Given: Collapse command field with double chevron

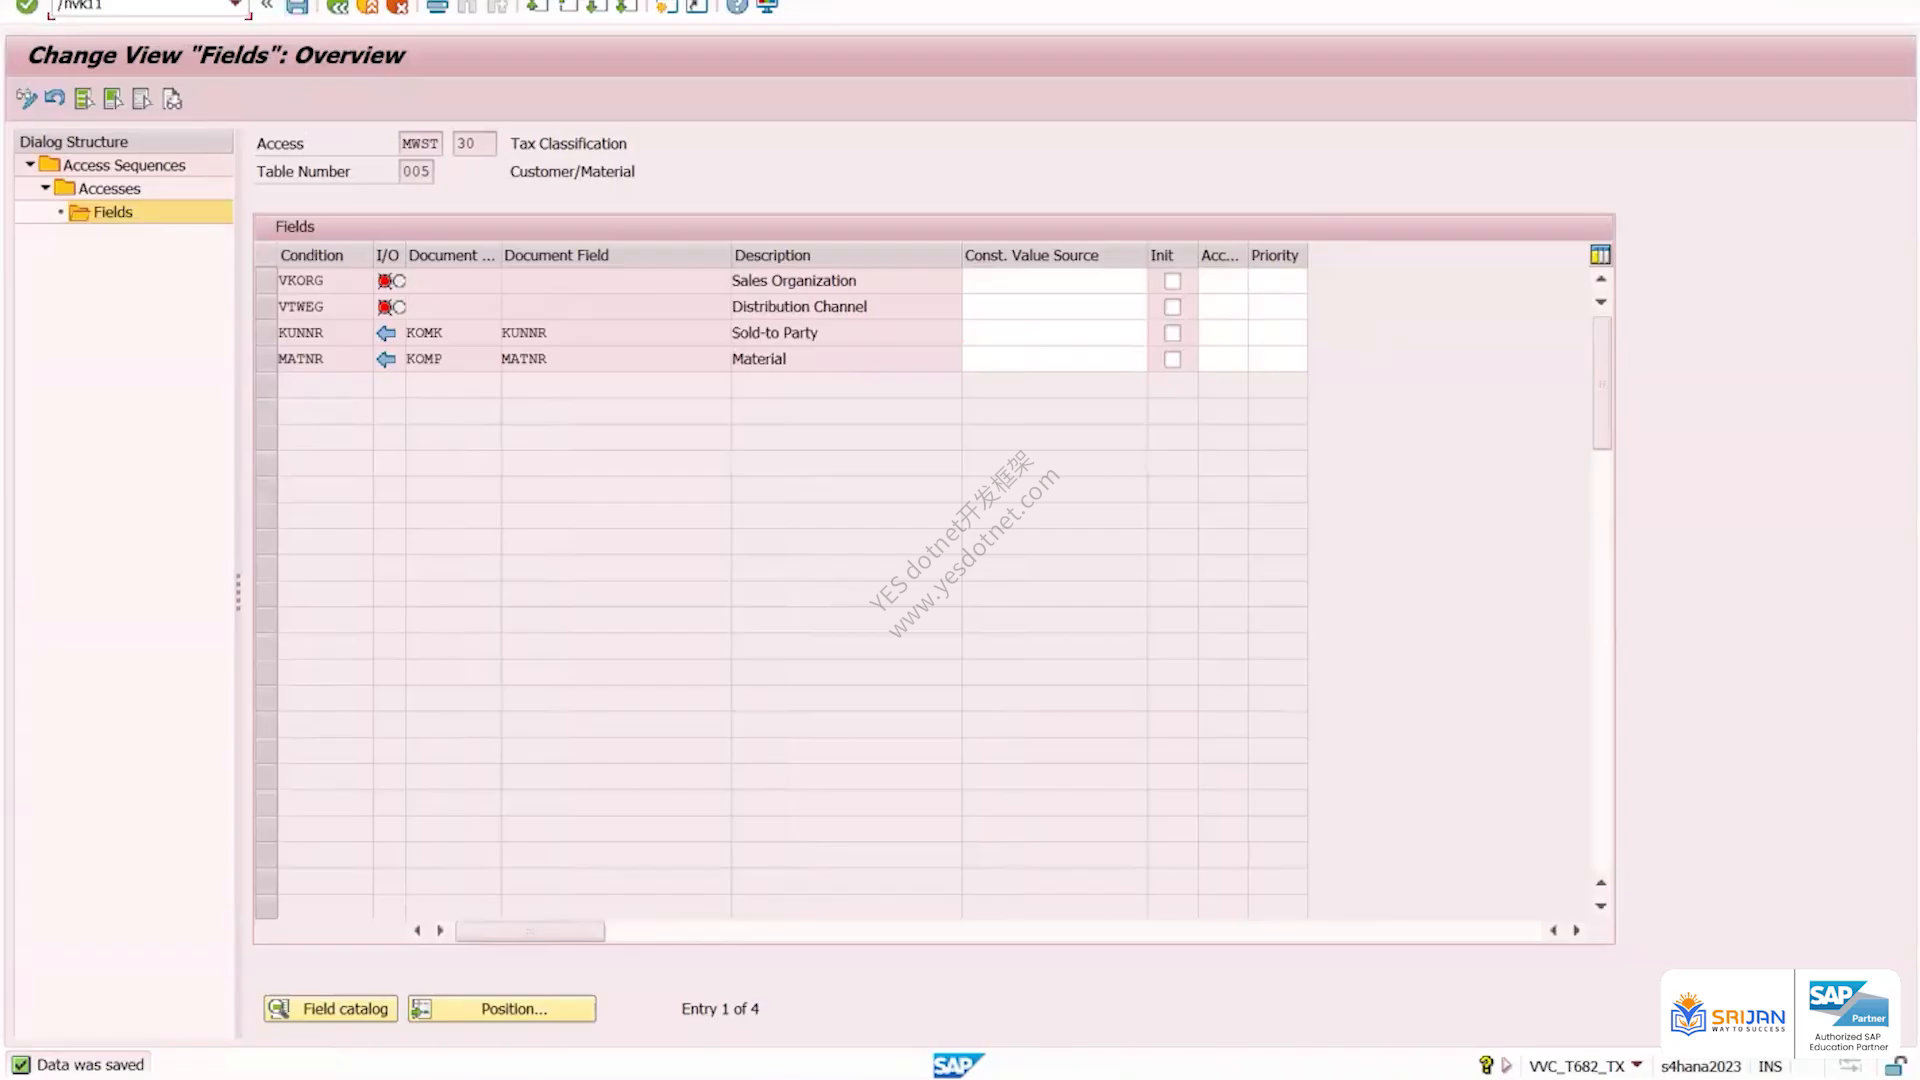Looking at the screenshot, I should [267, 6].
